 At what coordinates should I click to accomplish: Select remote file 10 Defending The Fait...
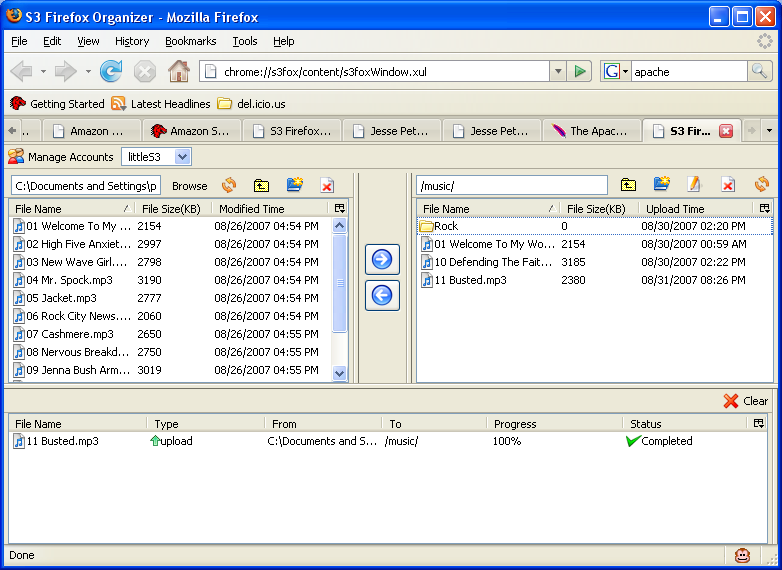pos(594,262)
